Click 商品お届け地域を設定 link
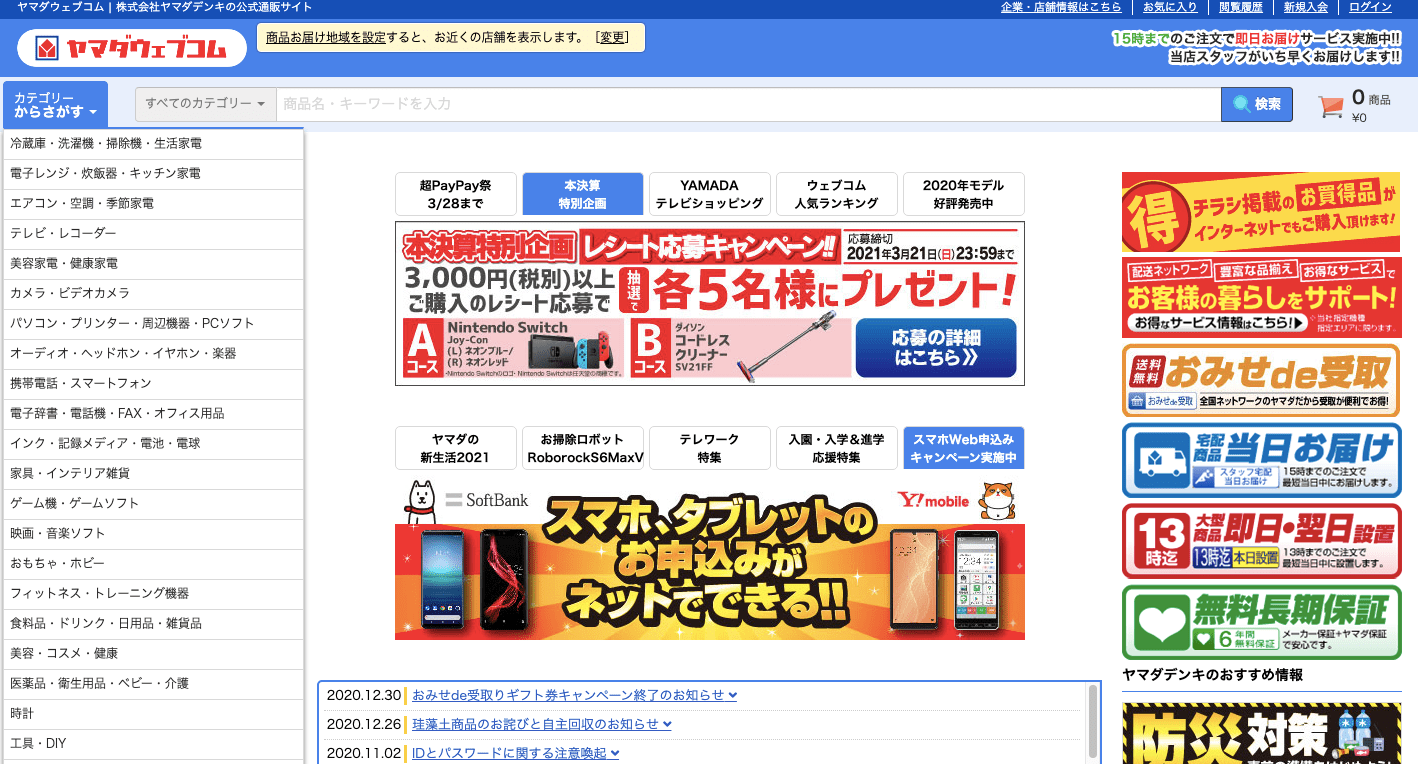 coord(326,38)
